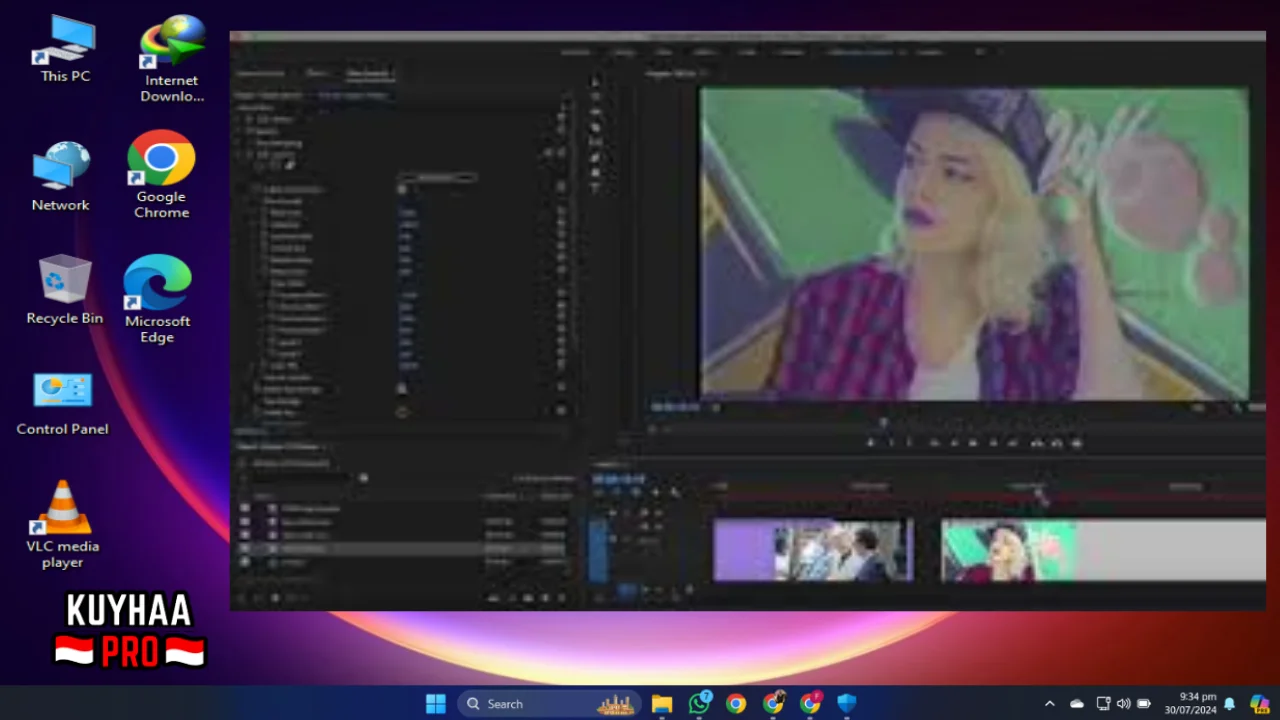
Task: Open the battery status tray icon
Action: [1144, 704]
